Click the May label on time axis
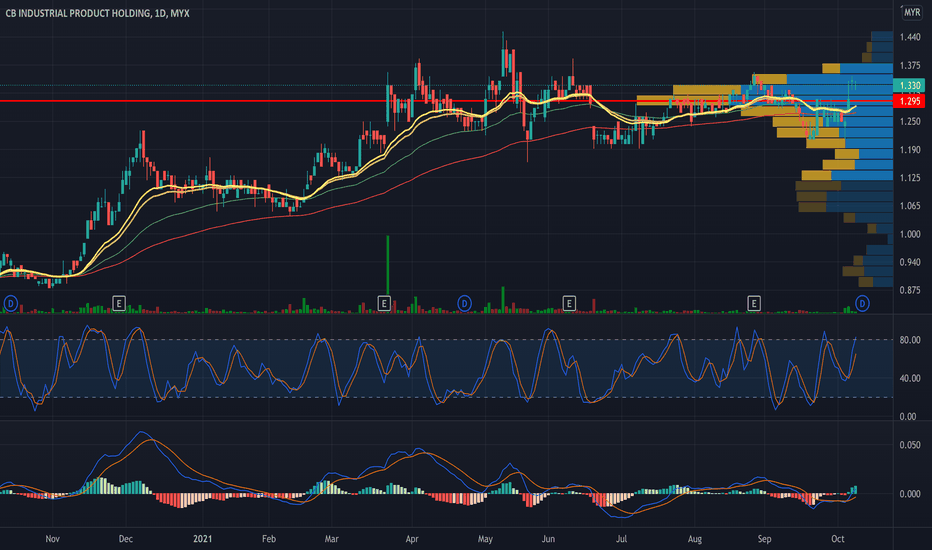This screenshot has height=550, width=932. tap(485, 539)
